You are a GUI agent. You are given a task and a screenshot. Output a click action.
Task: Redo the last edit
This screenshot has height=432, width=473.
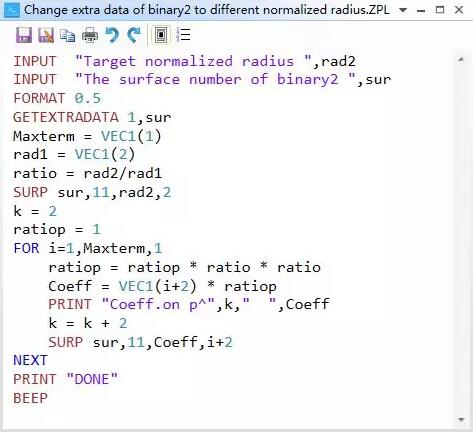[134, 35]
